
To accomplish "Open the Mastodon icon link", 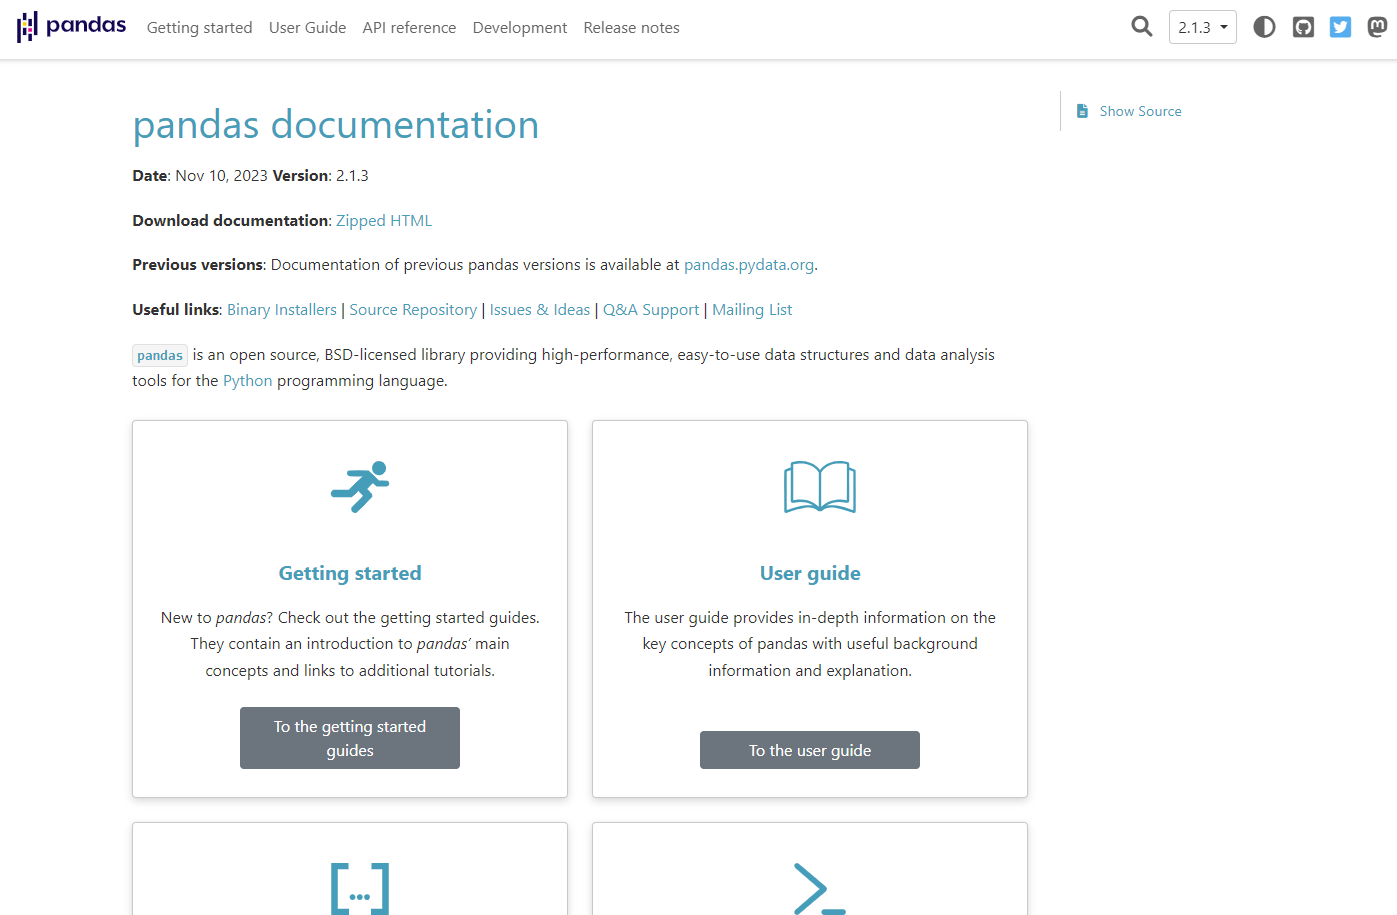I will click(1377, 27).
